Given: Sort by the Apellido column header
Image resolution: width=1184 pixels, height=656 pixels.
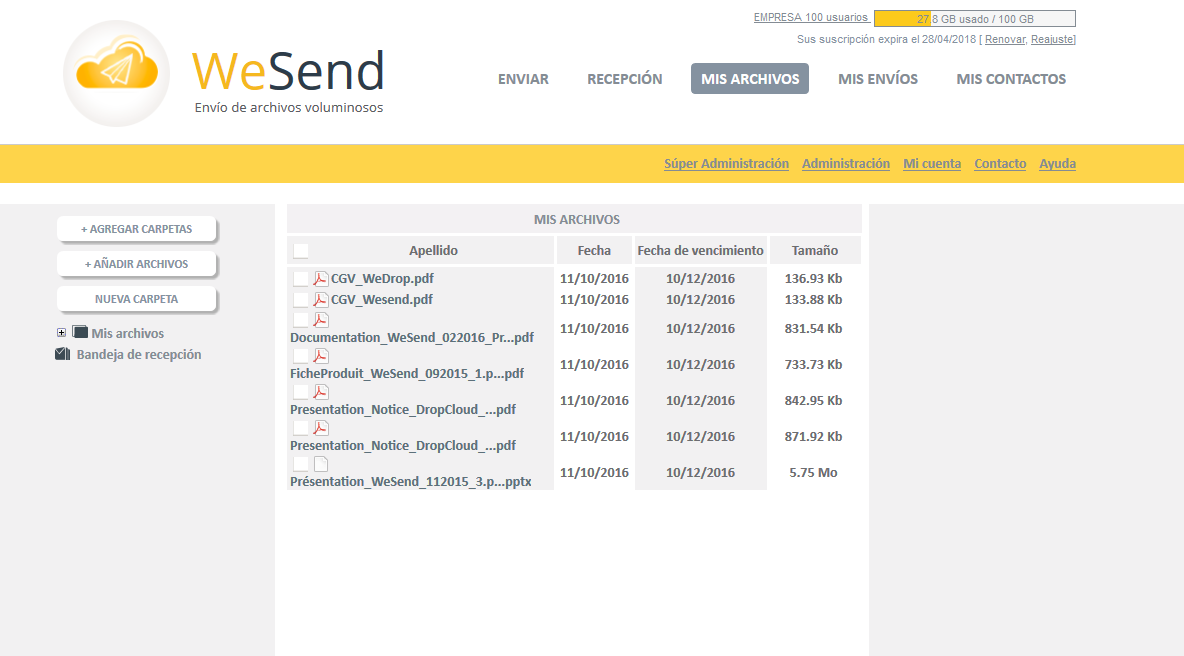Looking at the screenshot, I should coord(433,251).
